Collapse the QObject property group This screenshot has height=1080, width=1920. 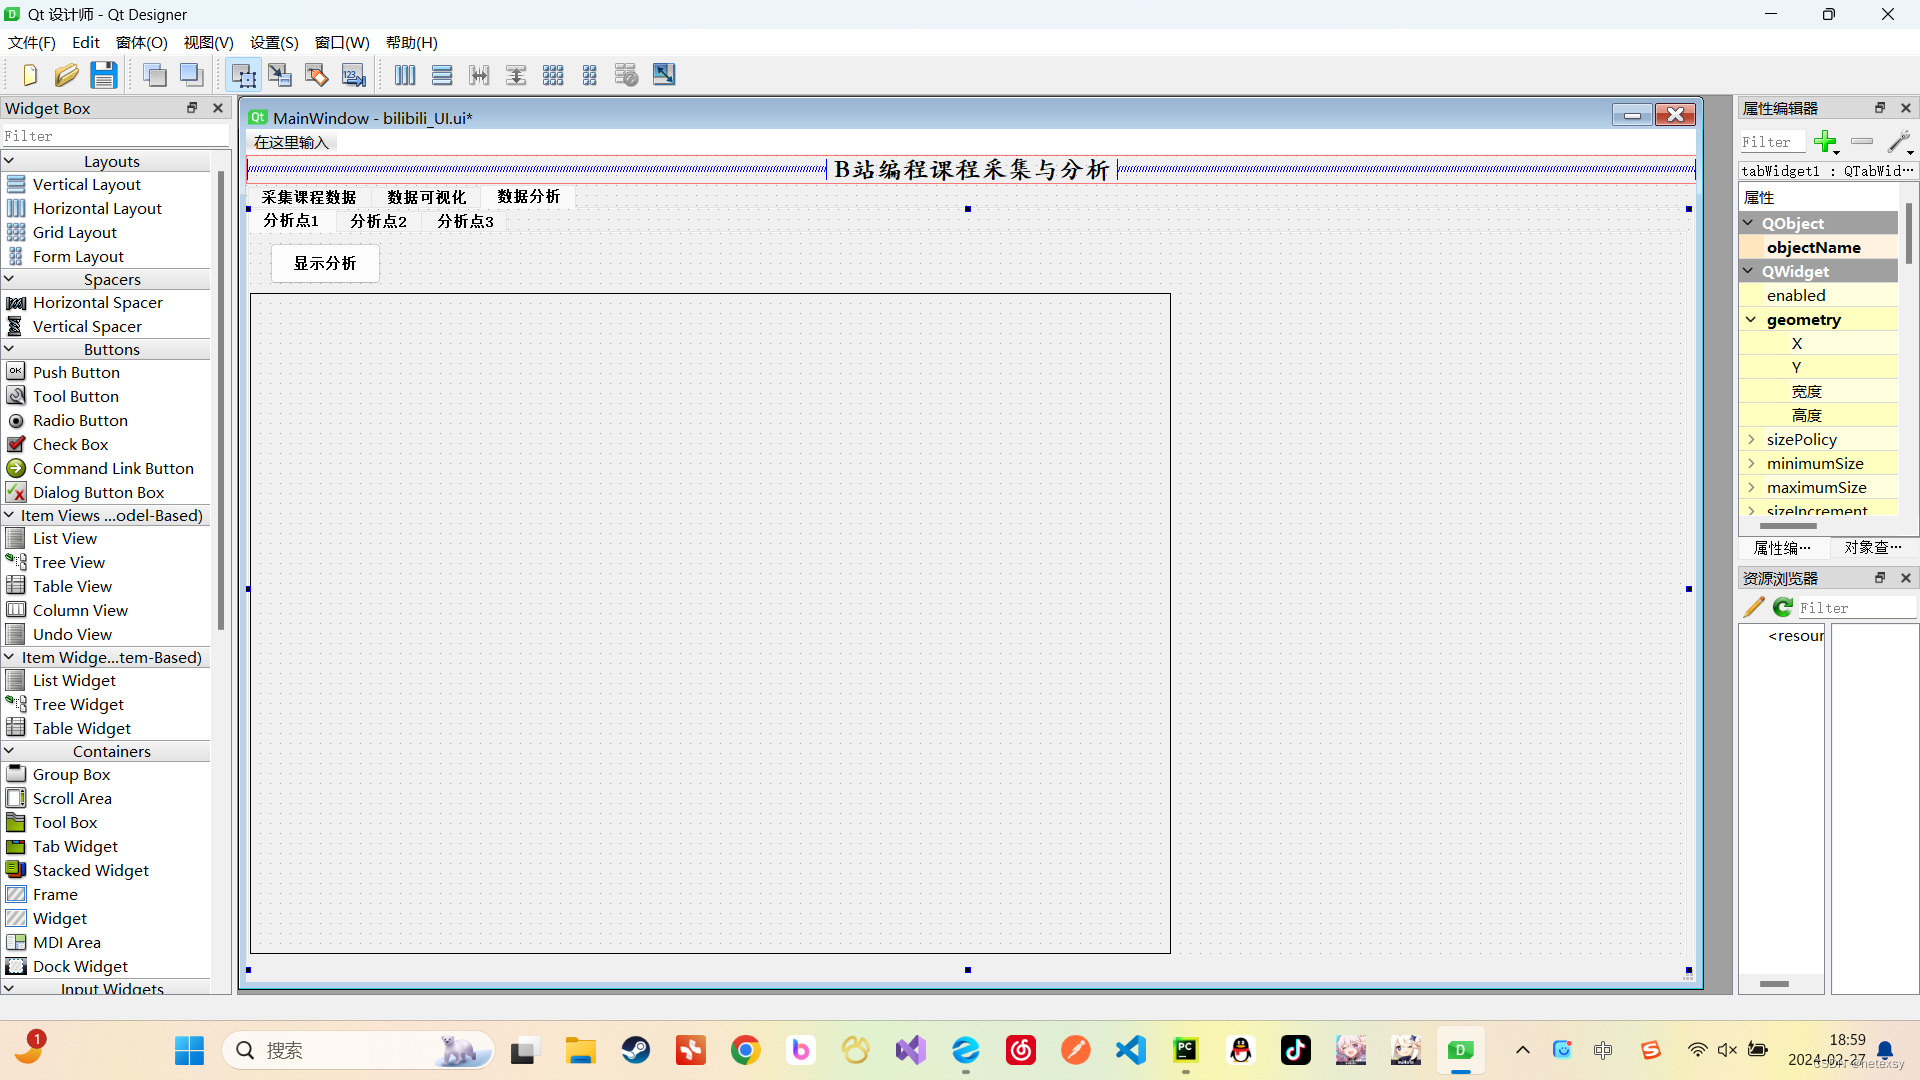[1749, 223]
